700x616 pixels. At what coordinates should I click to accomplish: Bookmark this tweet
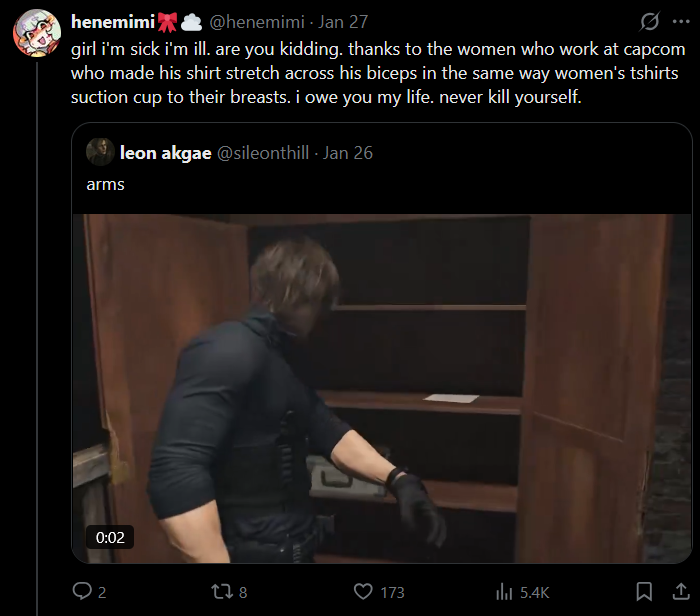coord(644,591)
